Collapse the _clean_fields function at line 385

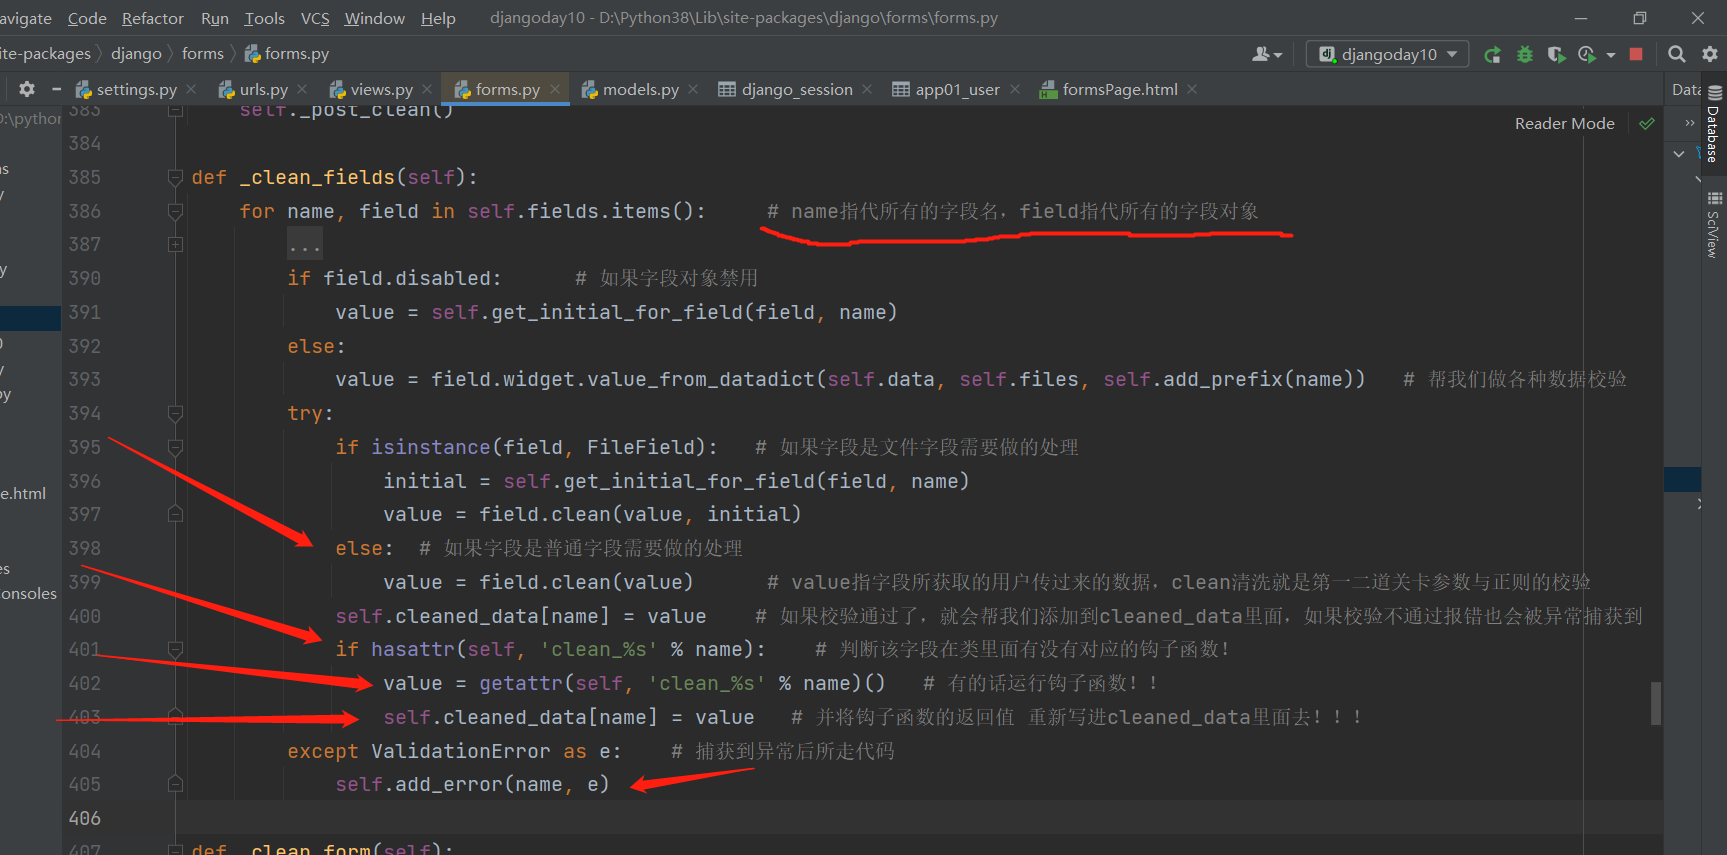click(x=176, y=178)
